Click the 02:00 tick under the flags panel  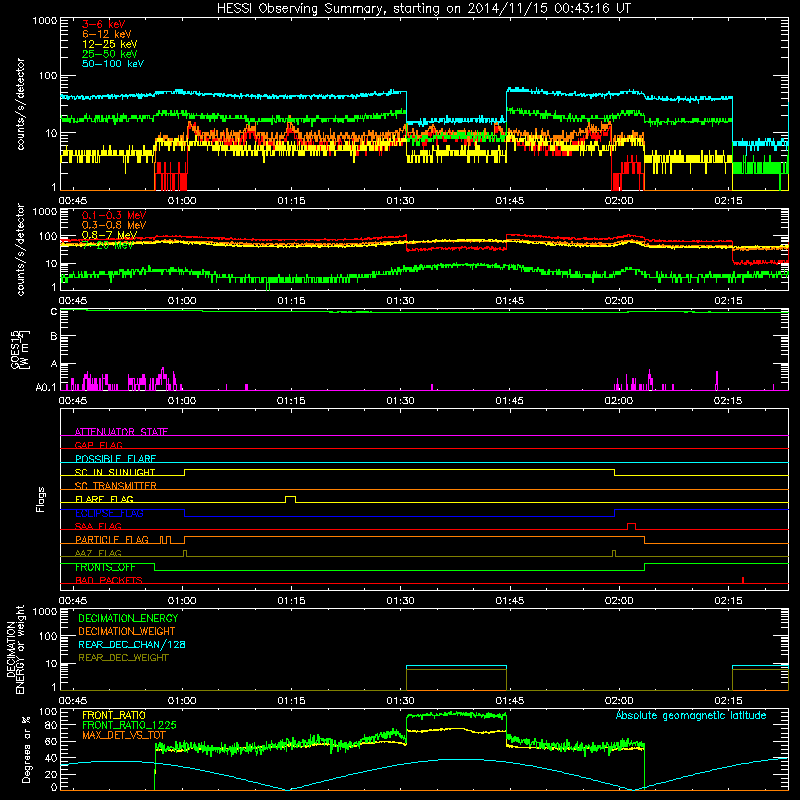[619, 601]
